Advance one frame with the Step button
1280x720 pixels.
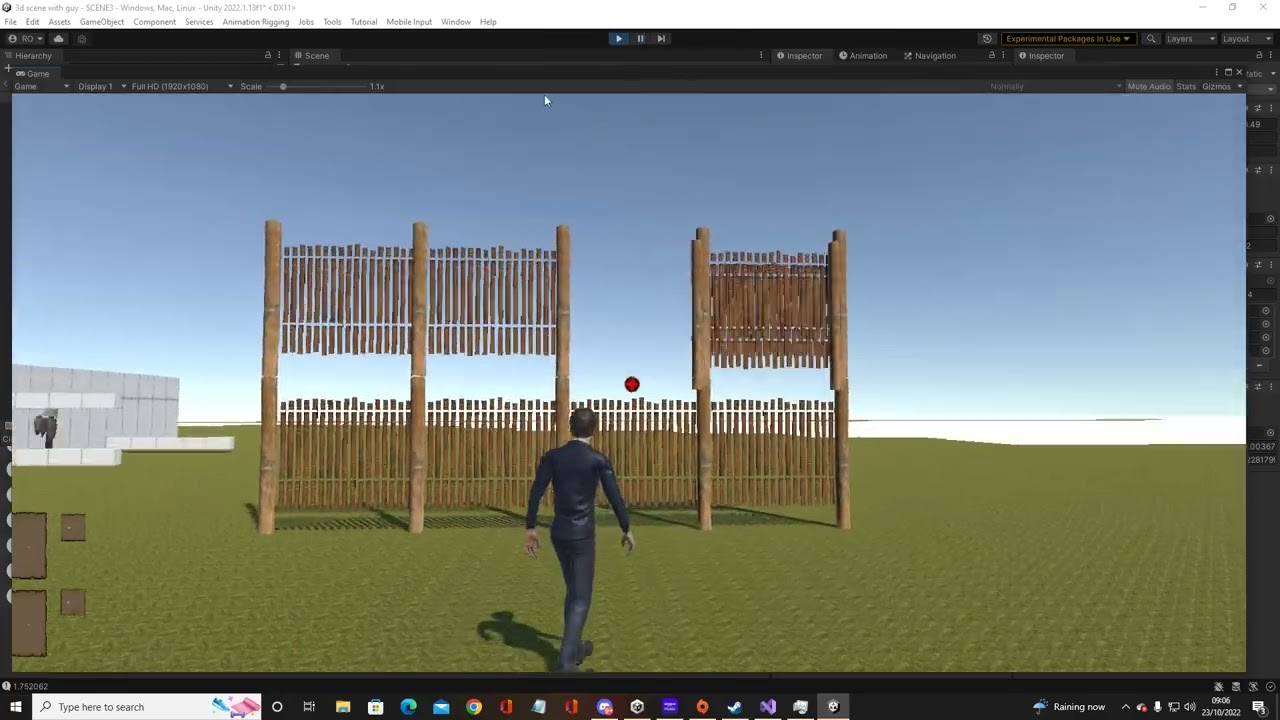[x=661, y=39]
